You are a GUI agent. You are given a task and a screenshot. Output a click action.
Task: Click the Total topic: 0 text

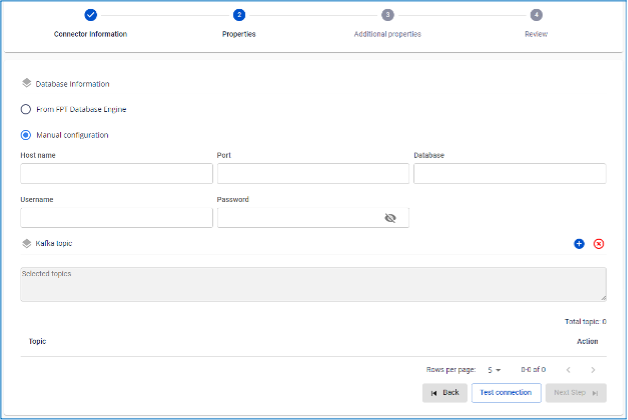(x=585, y=322)
